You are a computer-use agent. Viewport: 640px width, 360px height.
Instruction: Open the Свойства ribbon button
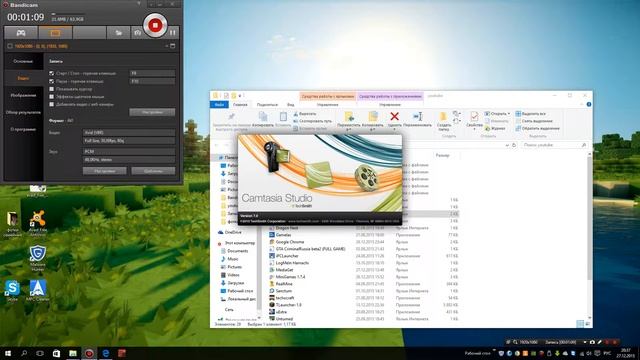(474, 120)
